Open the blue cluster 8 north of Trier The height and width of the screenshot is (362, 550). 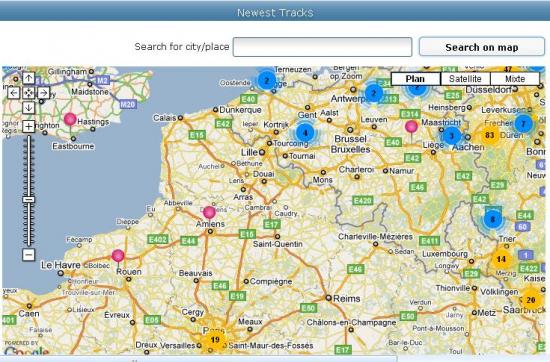click(x=492, y=219)
